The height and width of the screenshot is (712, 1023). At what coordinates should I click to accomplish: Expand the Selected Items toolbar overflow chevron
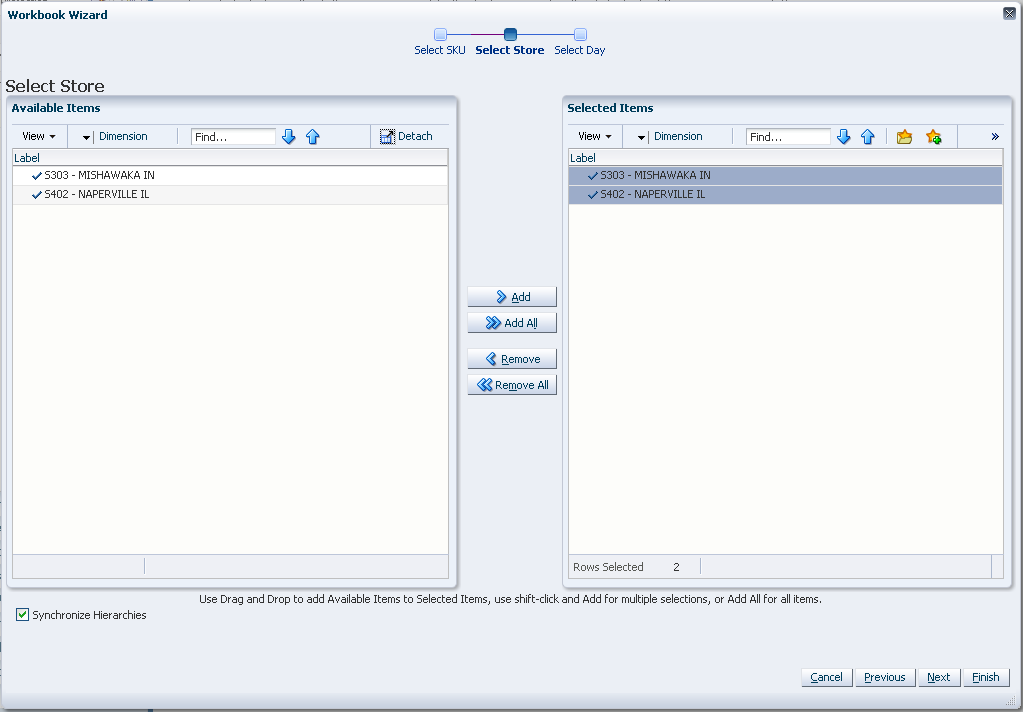pos(995,136)
